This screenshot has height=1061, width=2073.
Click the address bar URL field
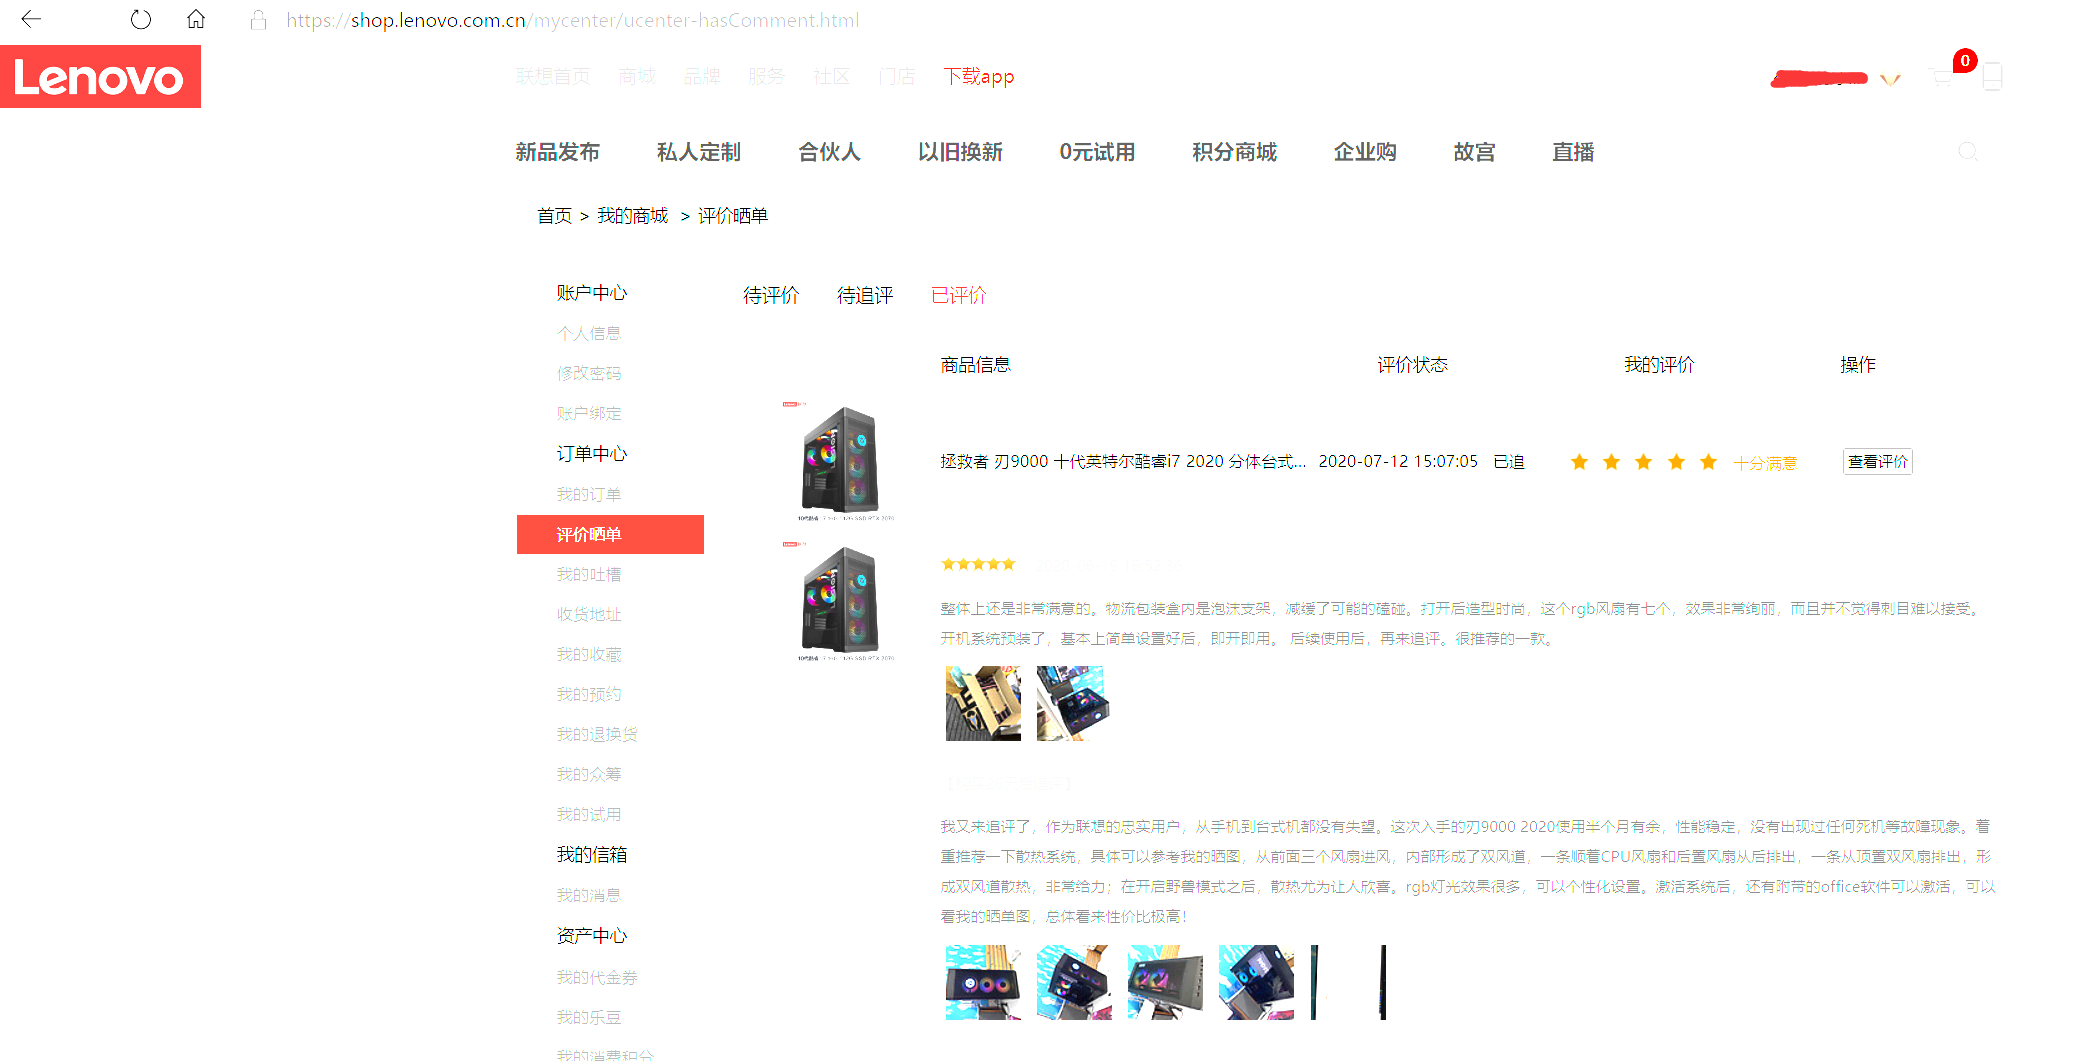click(572, 20)
